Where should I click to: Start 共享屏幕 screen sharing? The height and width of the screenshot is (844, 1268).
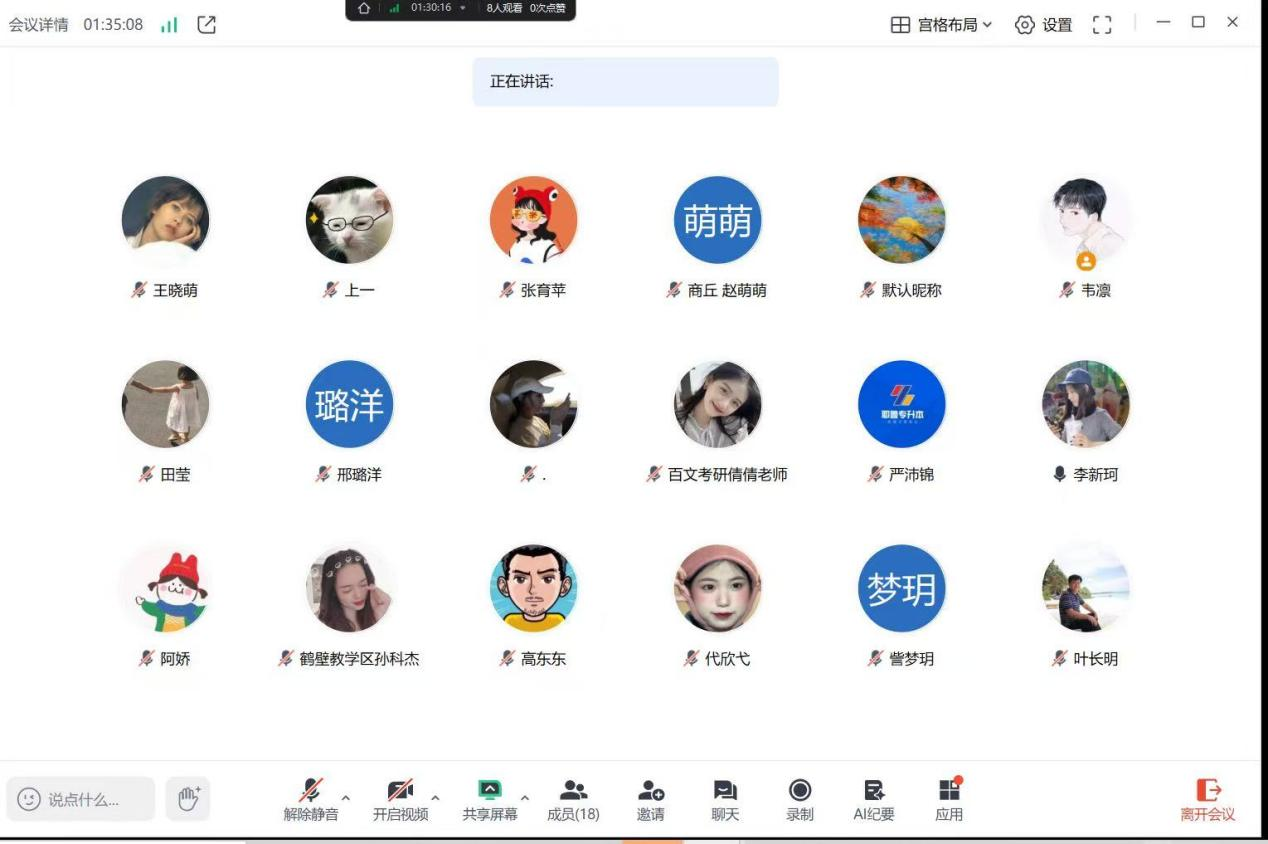point(489,800)
